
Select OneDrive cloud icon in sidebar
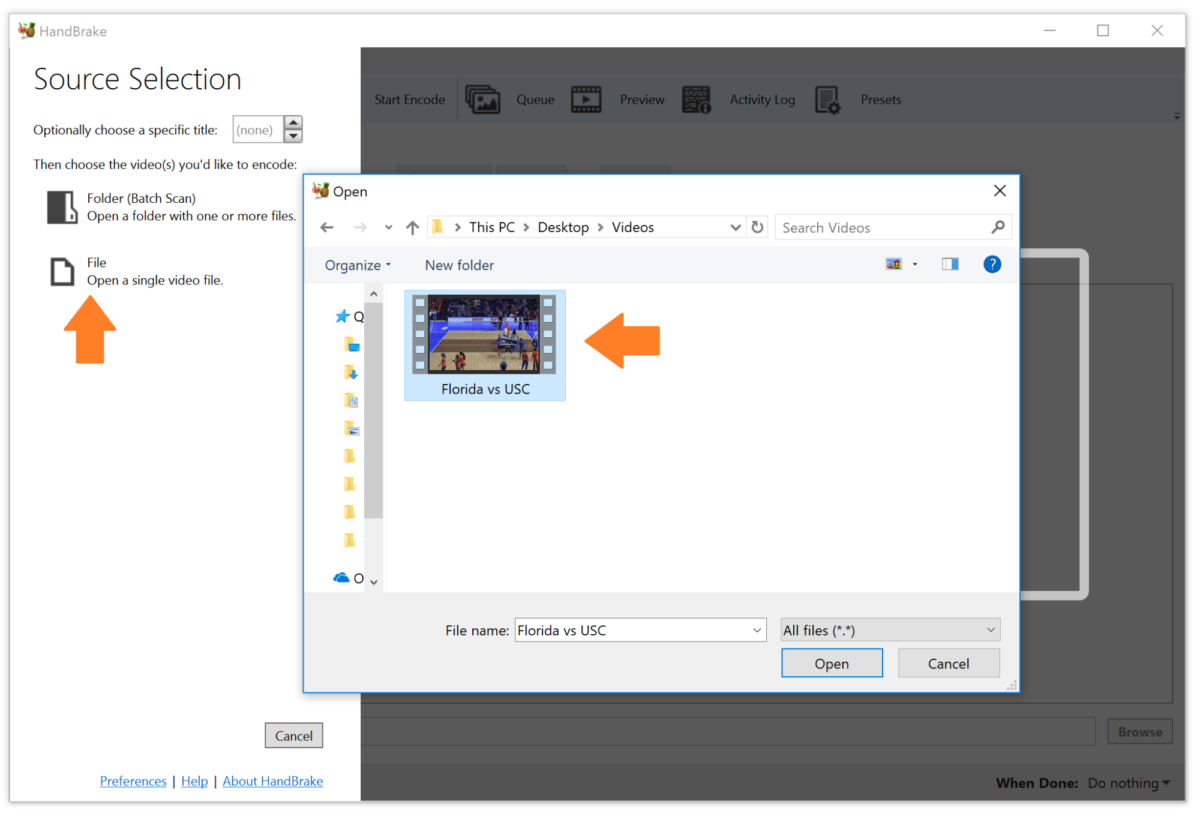[x=342, y=578]
